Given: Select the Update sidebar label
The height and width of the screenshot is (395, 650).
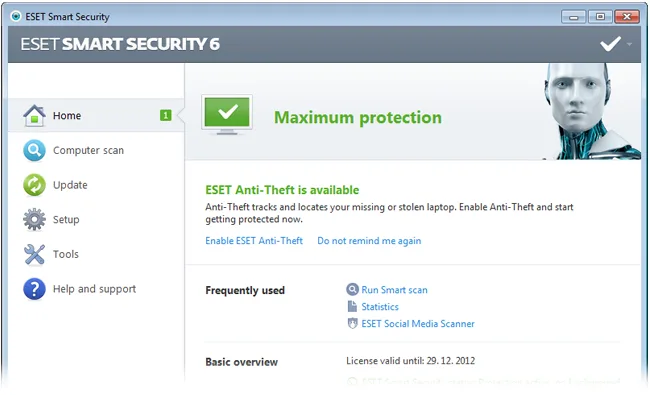Looking at the screenshot, I should coord(70,185).
